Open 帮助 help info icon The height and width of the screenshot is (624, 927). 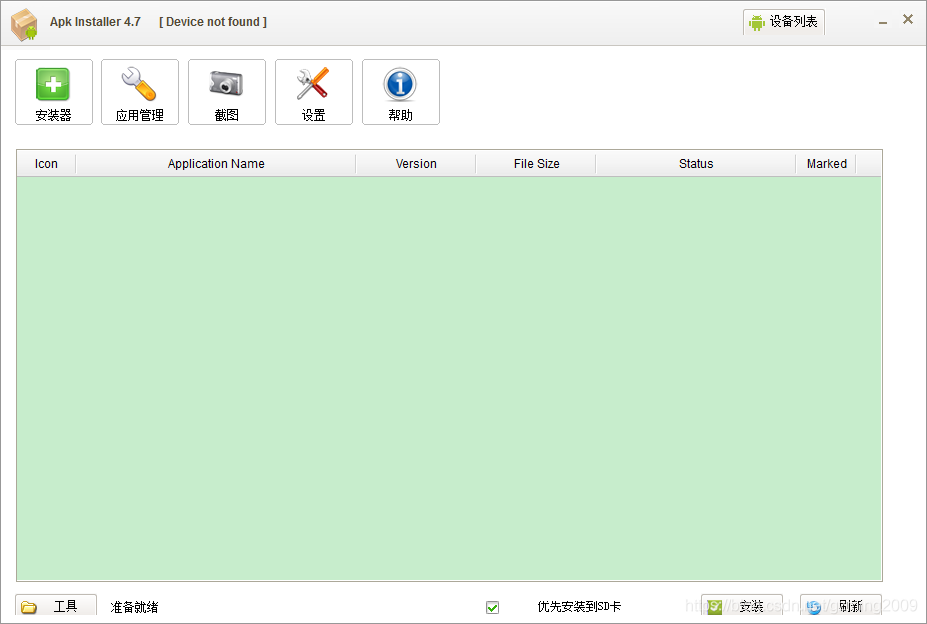pyautogui.click(x=400, y=84)
